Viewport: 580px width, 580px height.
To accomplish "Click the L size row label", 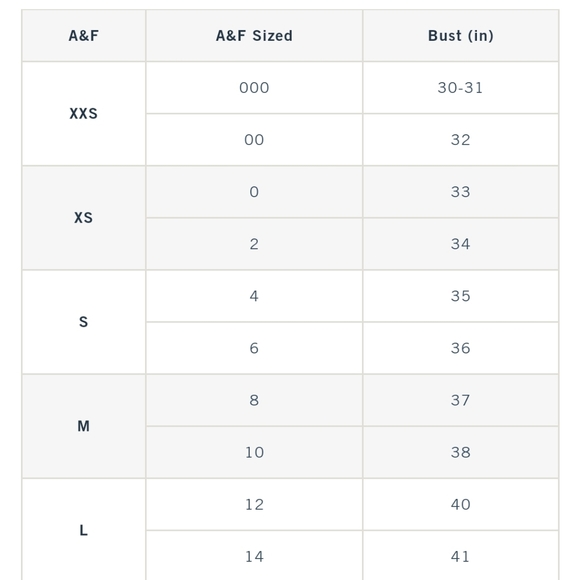I will [x=84, y=530].
